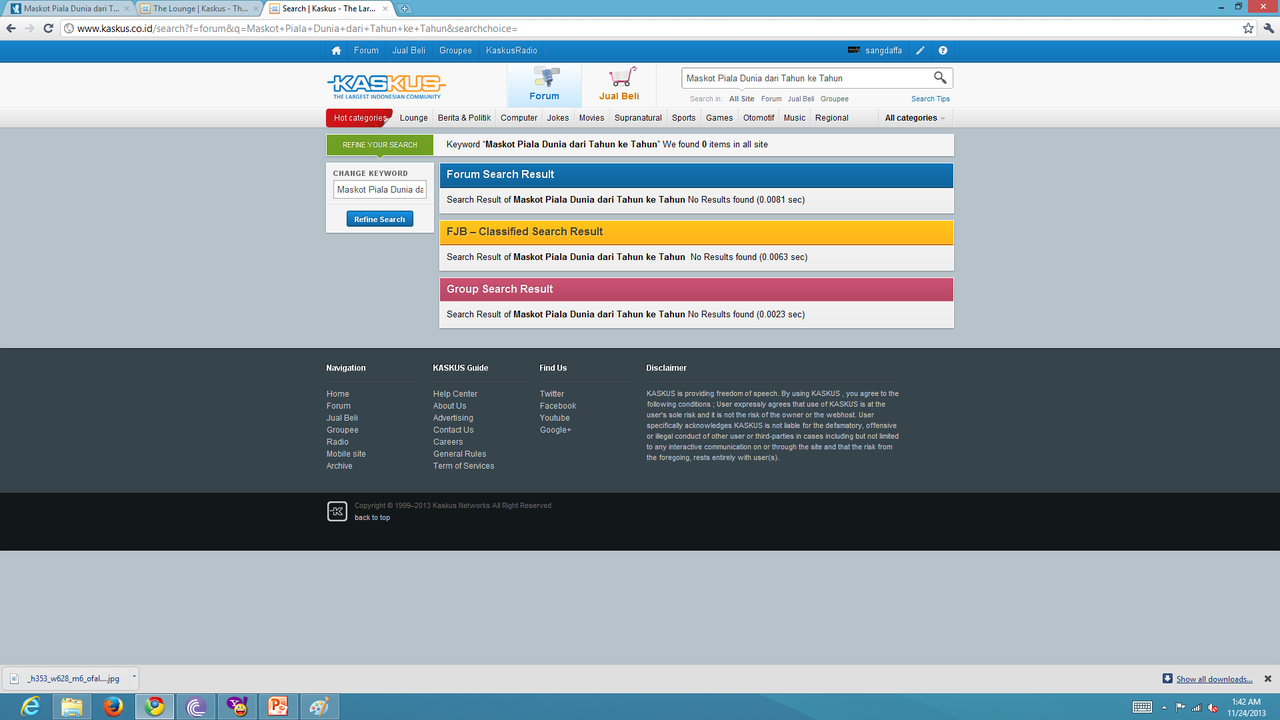Screen dimensions: 1280x720
Task: Open the Movies category
Action: (x=592, y=118)
